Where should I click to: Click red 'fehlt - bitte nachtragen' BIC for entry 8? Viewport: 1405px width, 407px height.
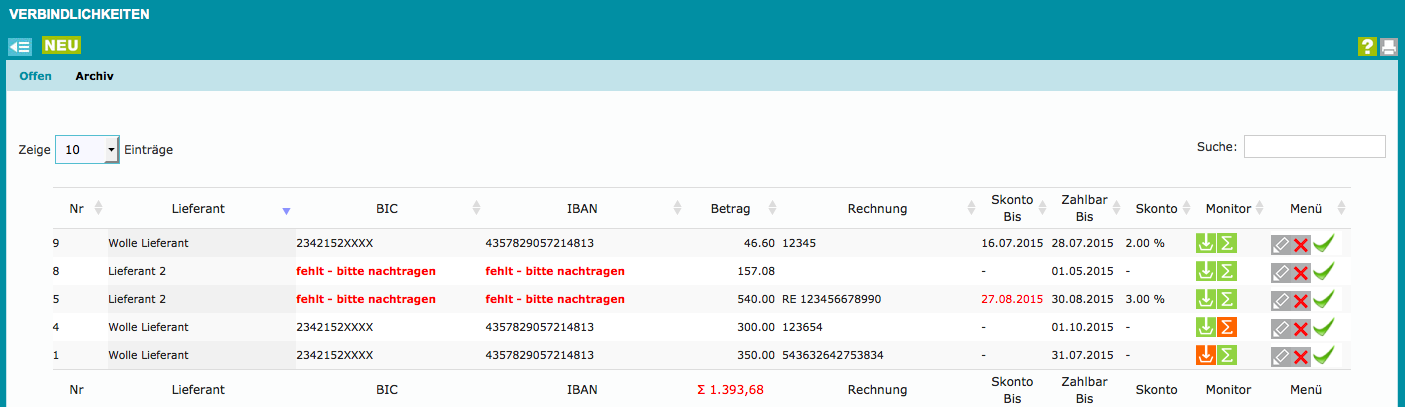[366, 271]
